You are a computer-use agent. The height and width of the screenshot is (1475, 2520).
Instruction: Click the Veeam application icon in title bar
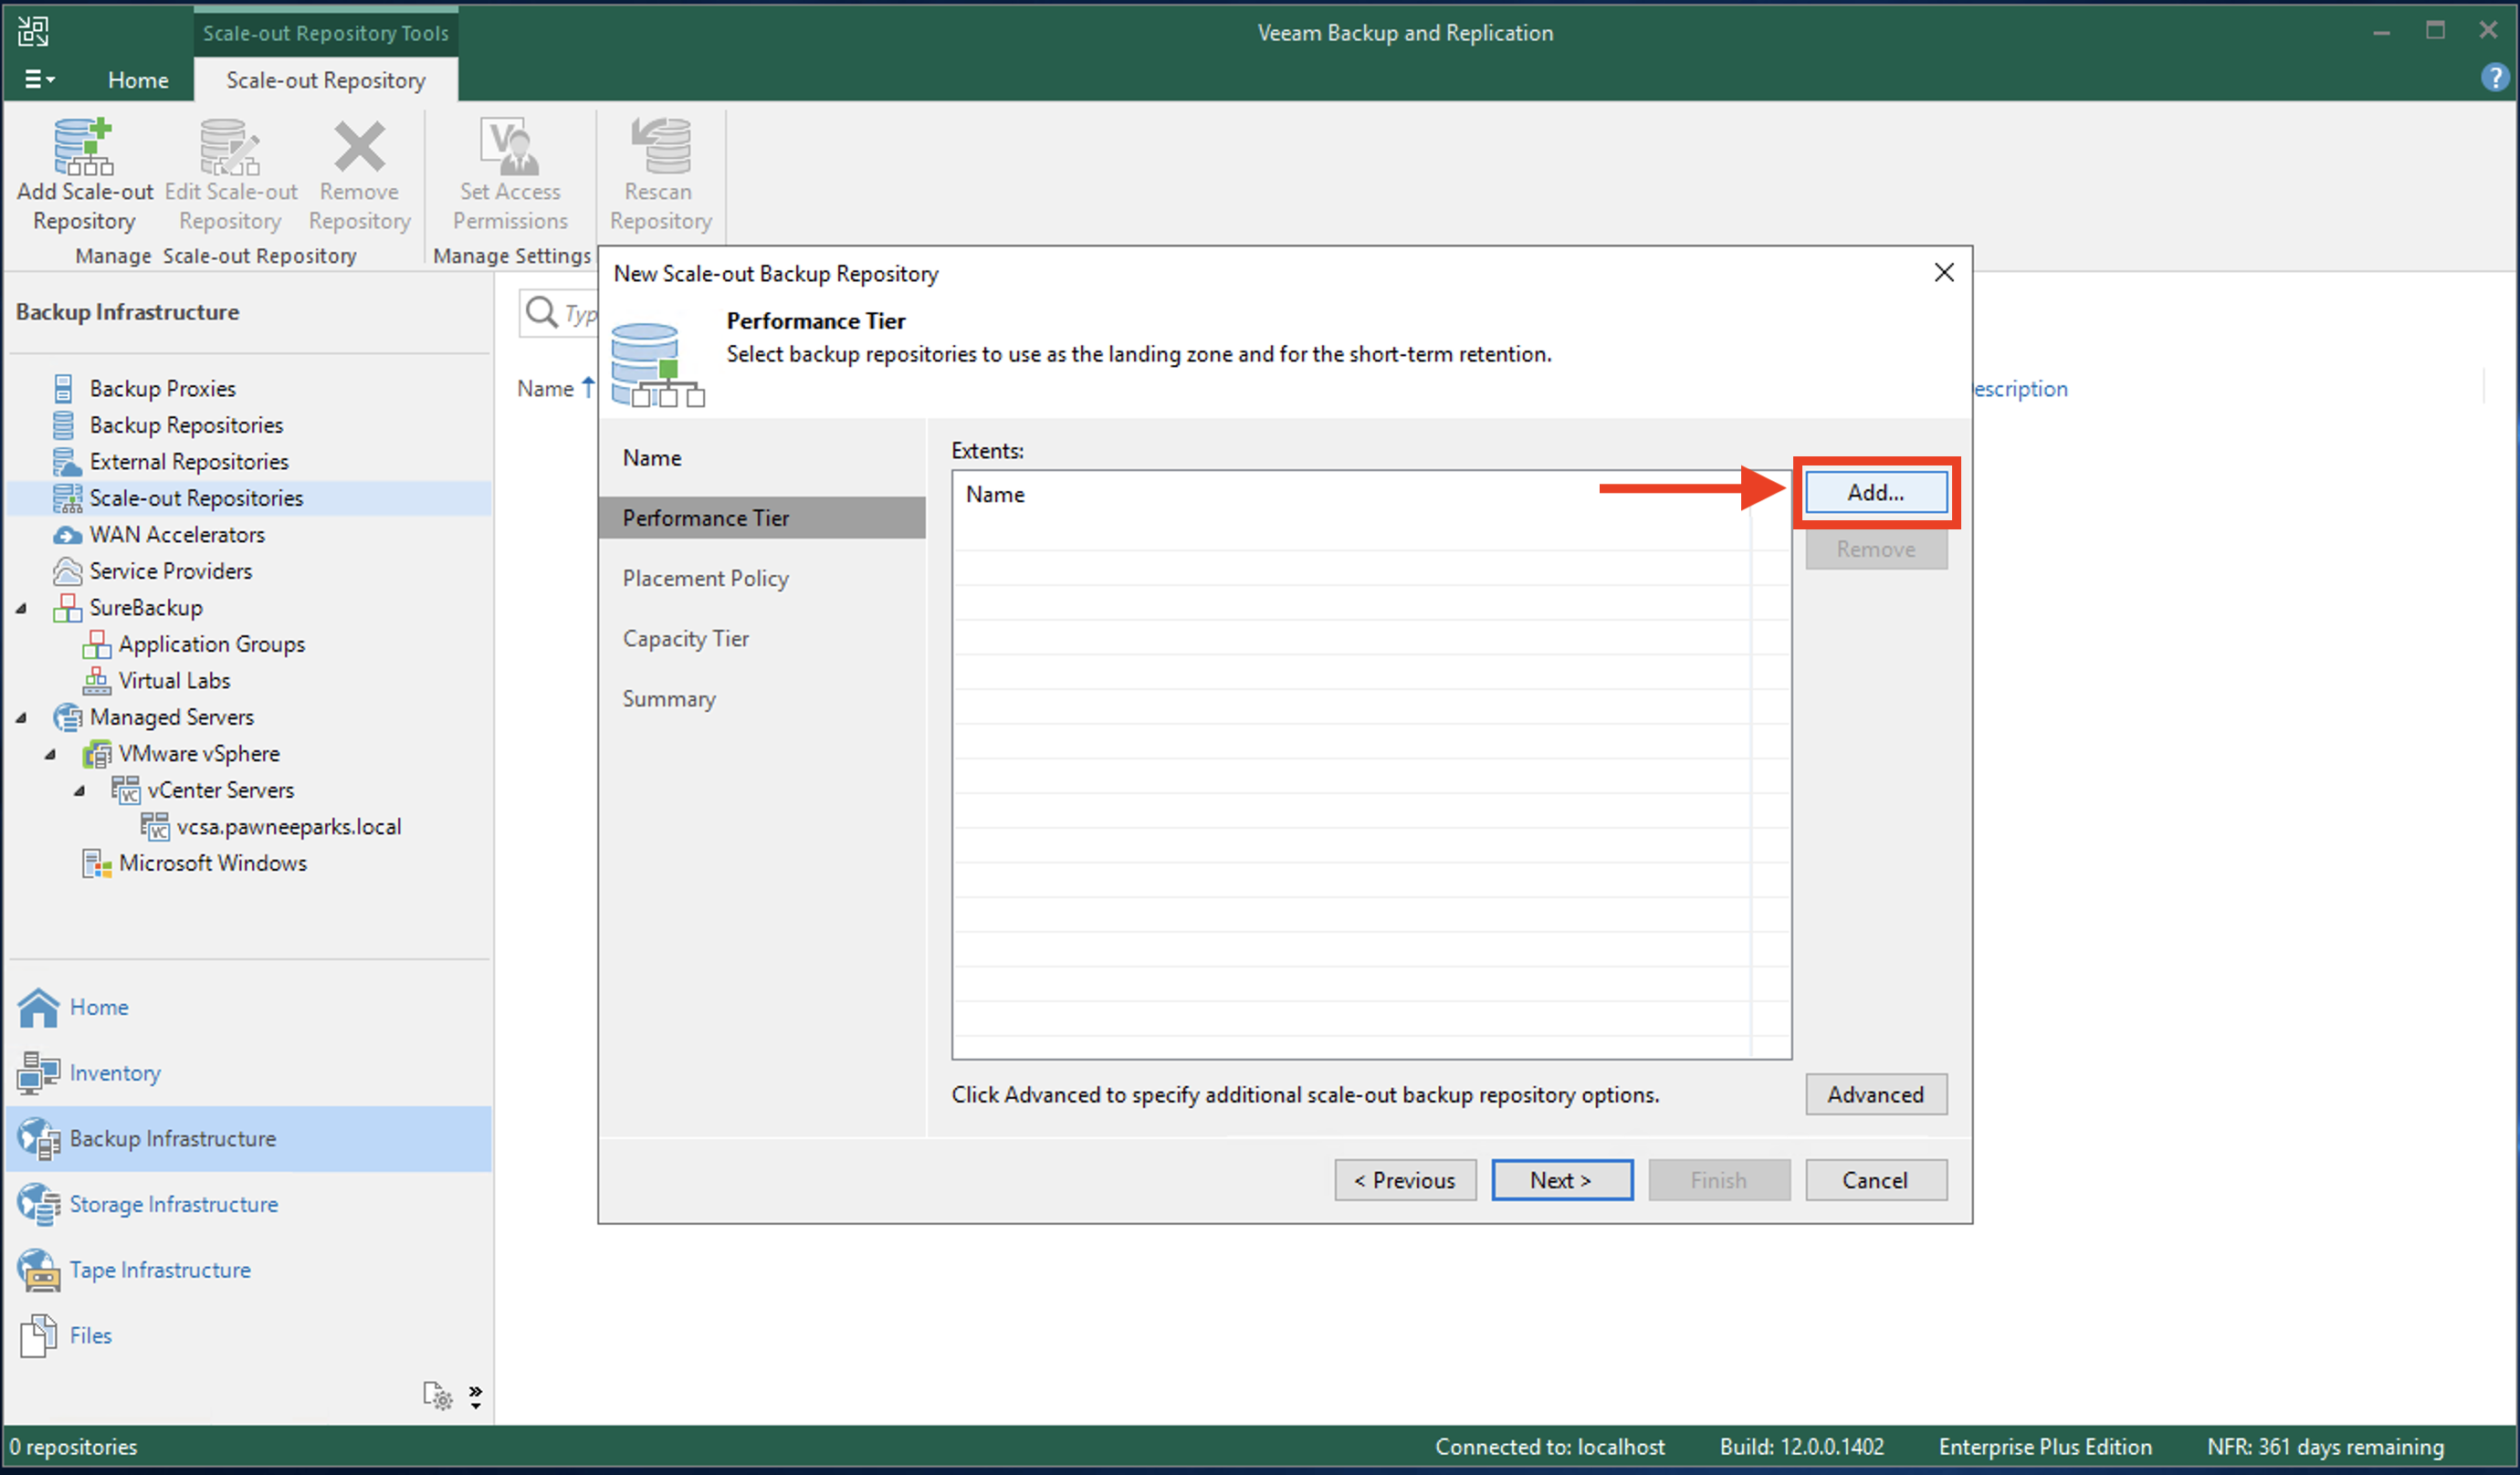click(x=33, y=31)
